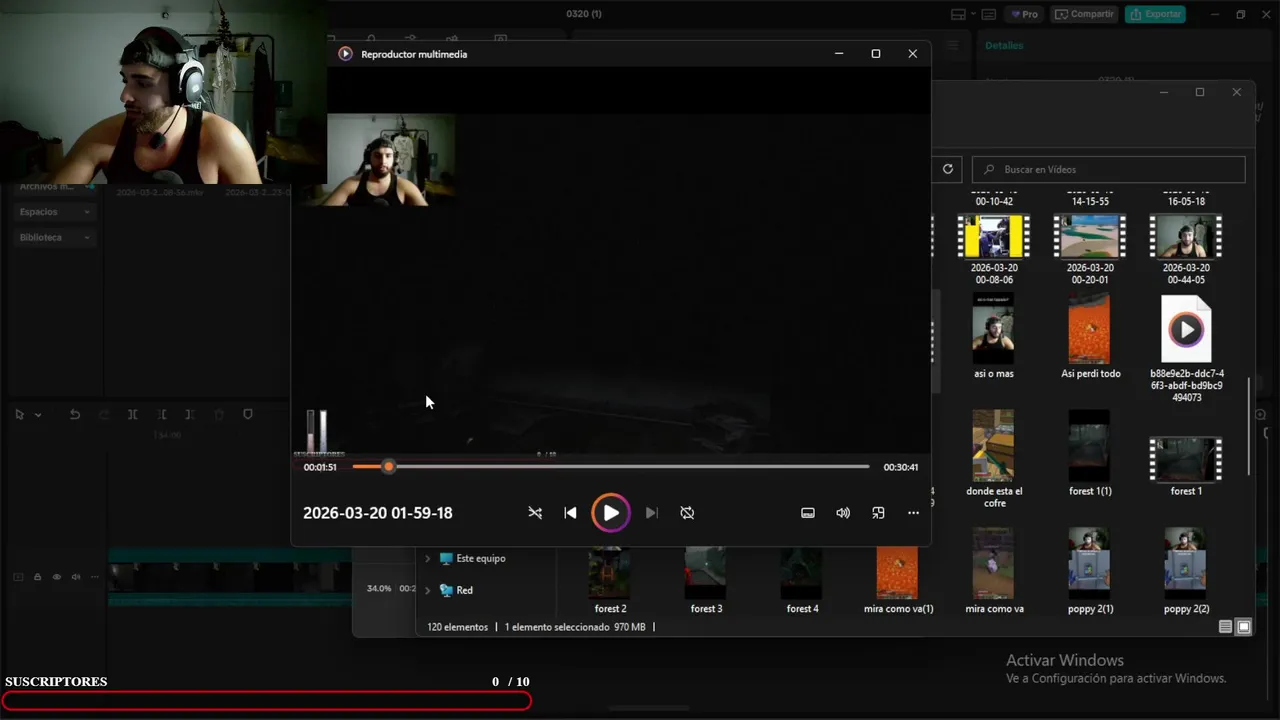Open the player hamburger menu near Detalles
Viewport: 1280px width, 720px height.
point(953,45)
